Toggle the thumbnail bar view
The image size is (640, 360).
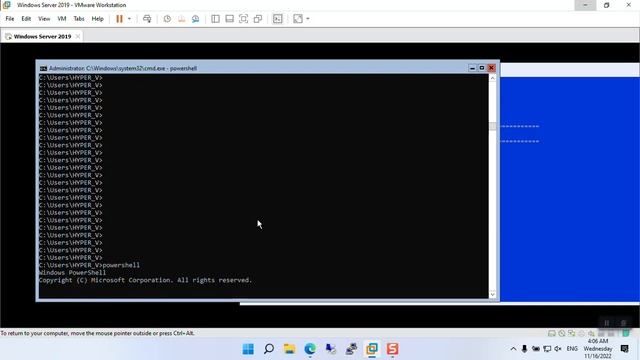pos(229,19)
